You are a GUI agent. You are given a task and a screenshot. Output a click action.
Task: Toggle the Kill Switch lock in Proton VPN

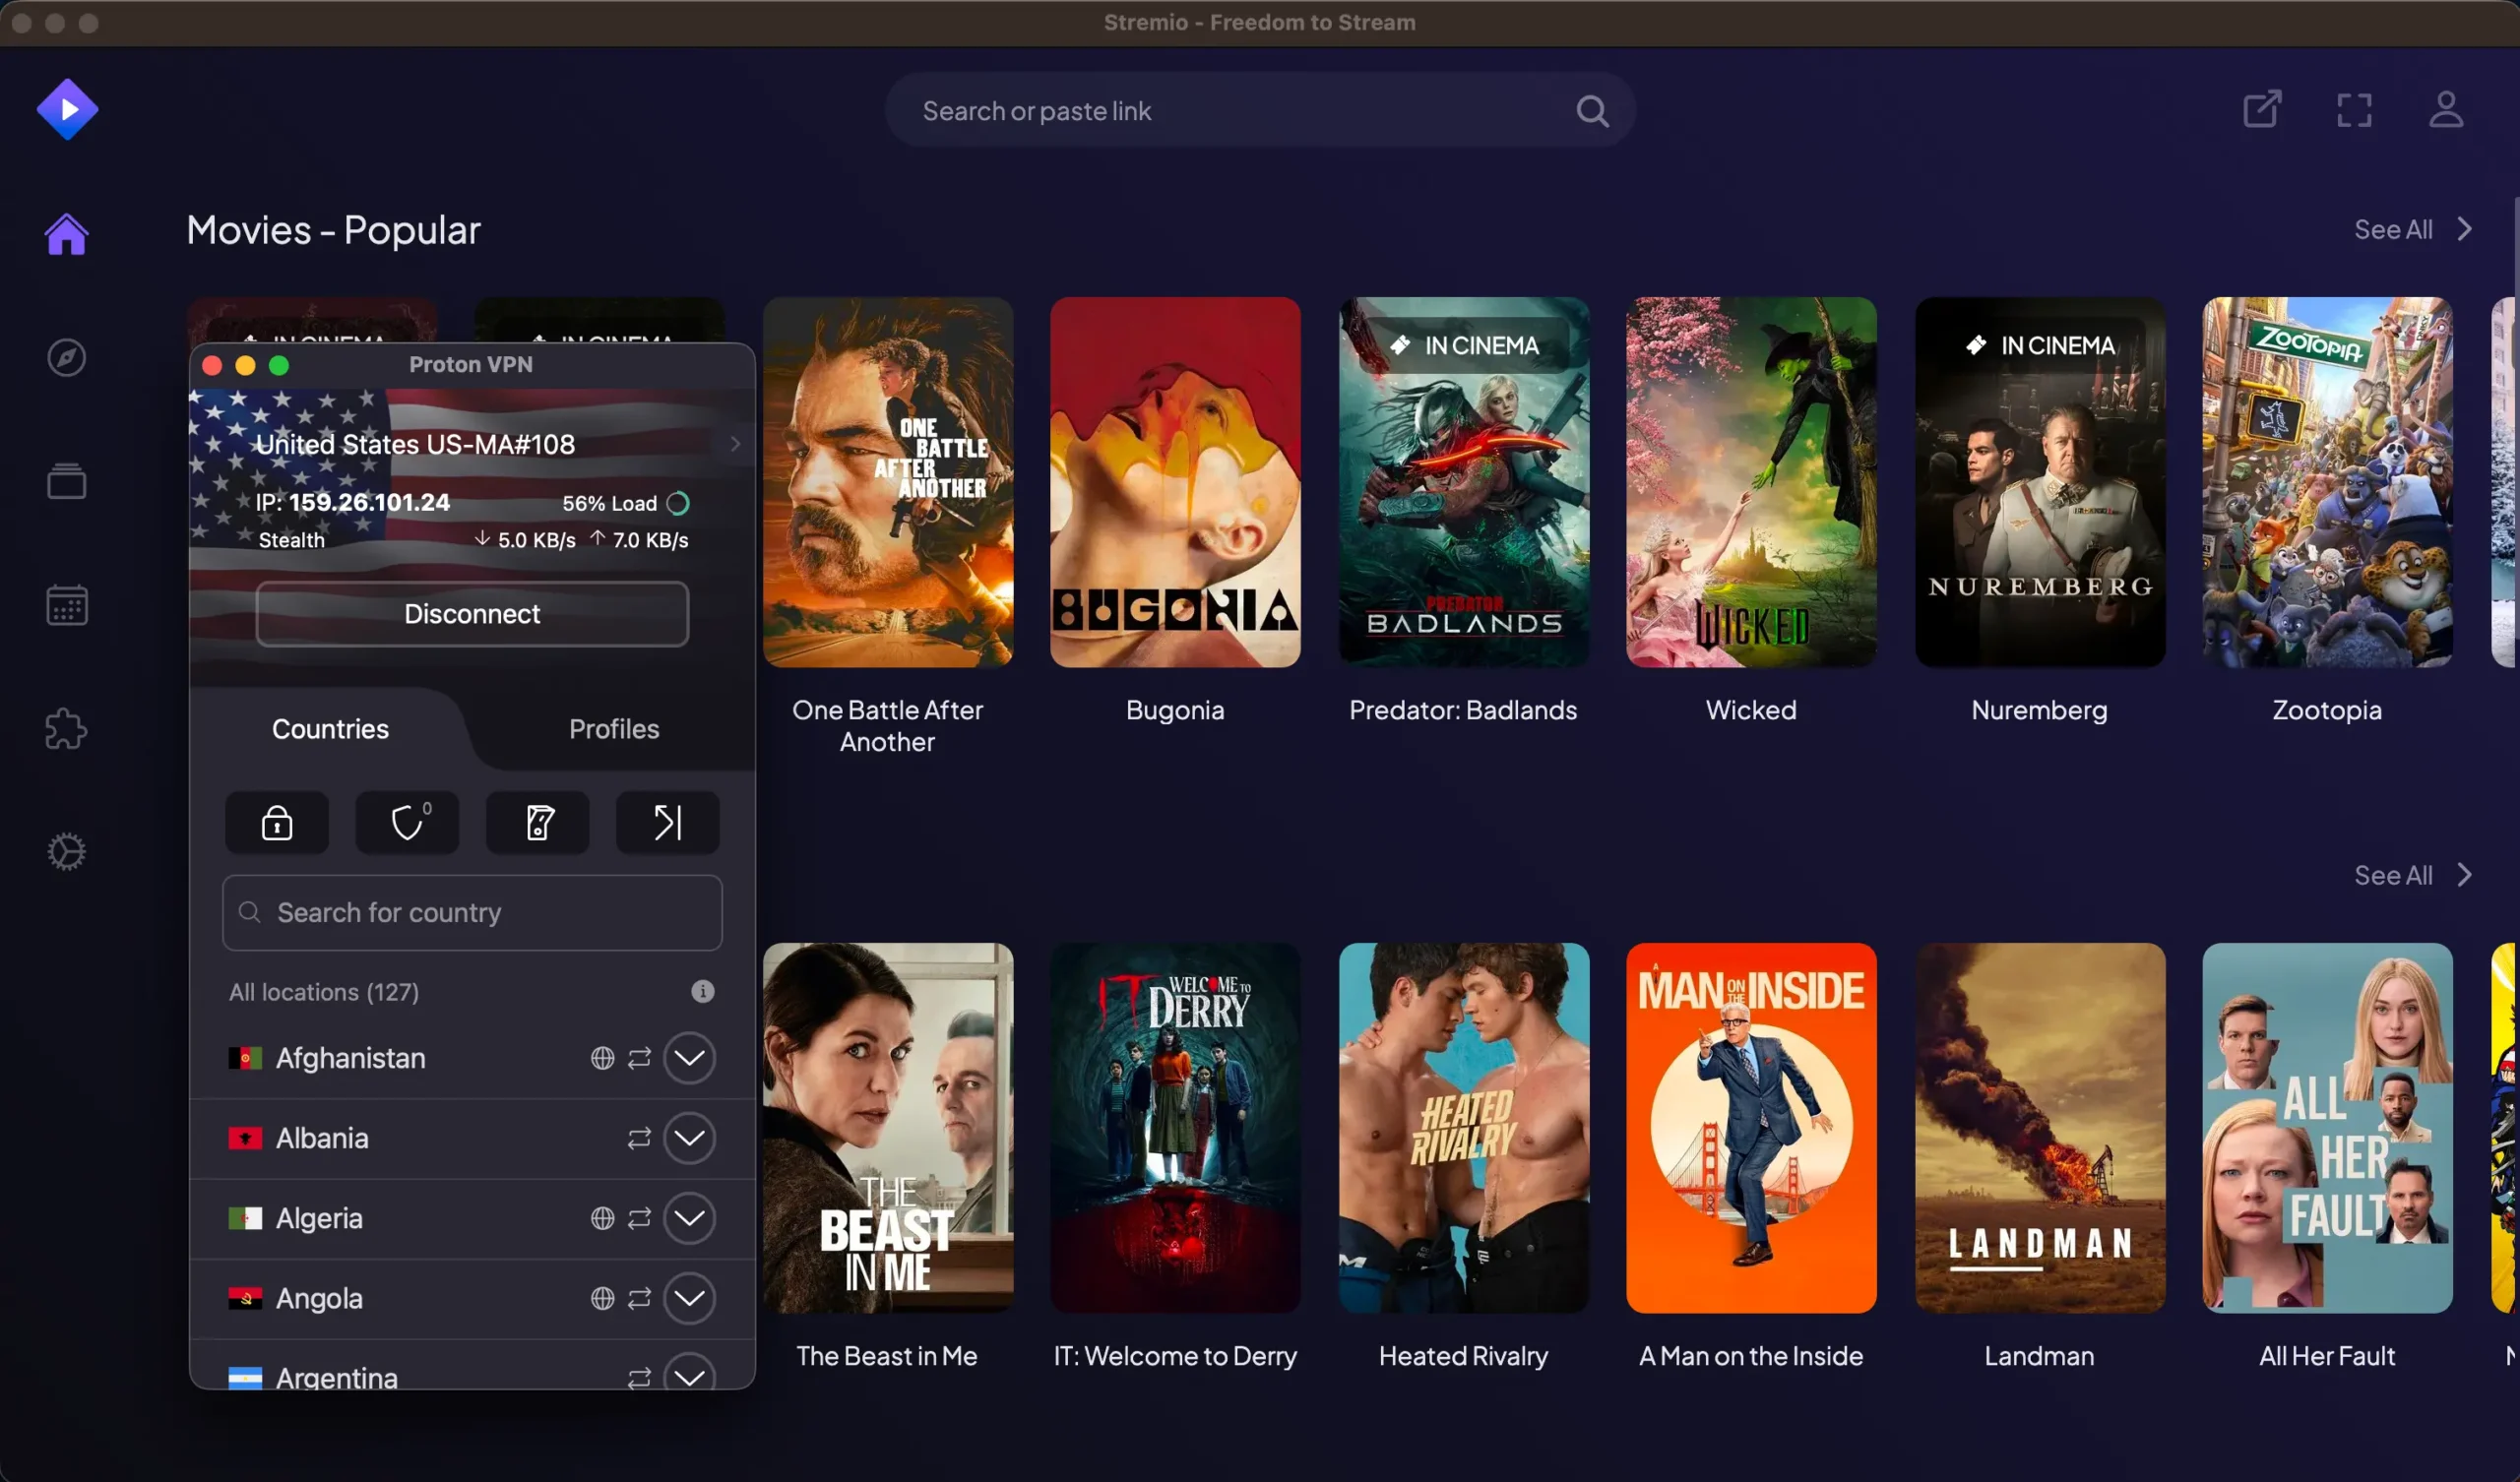(276, 822)
